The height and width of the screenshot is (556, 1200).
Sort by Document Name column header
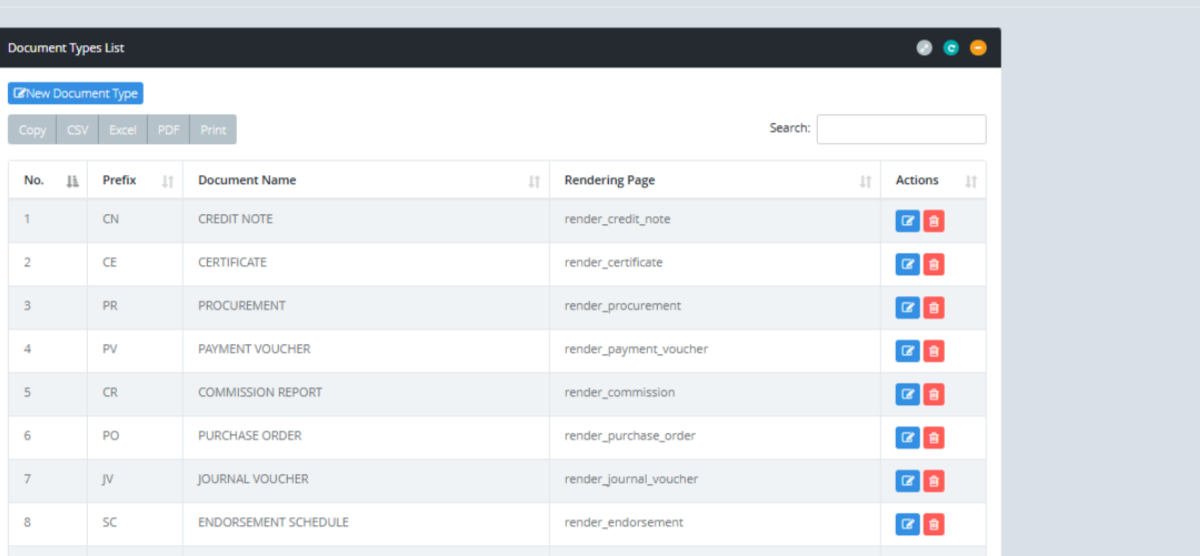[365, 181]
